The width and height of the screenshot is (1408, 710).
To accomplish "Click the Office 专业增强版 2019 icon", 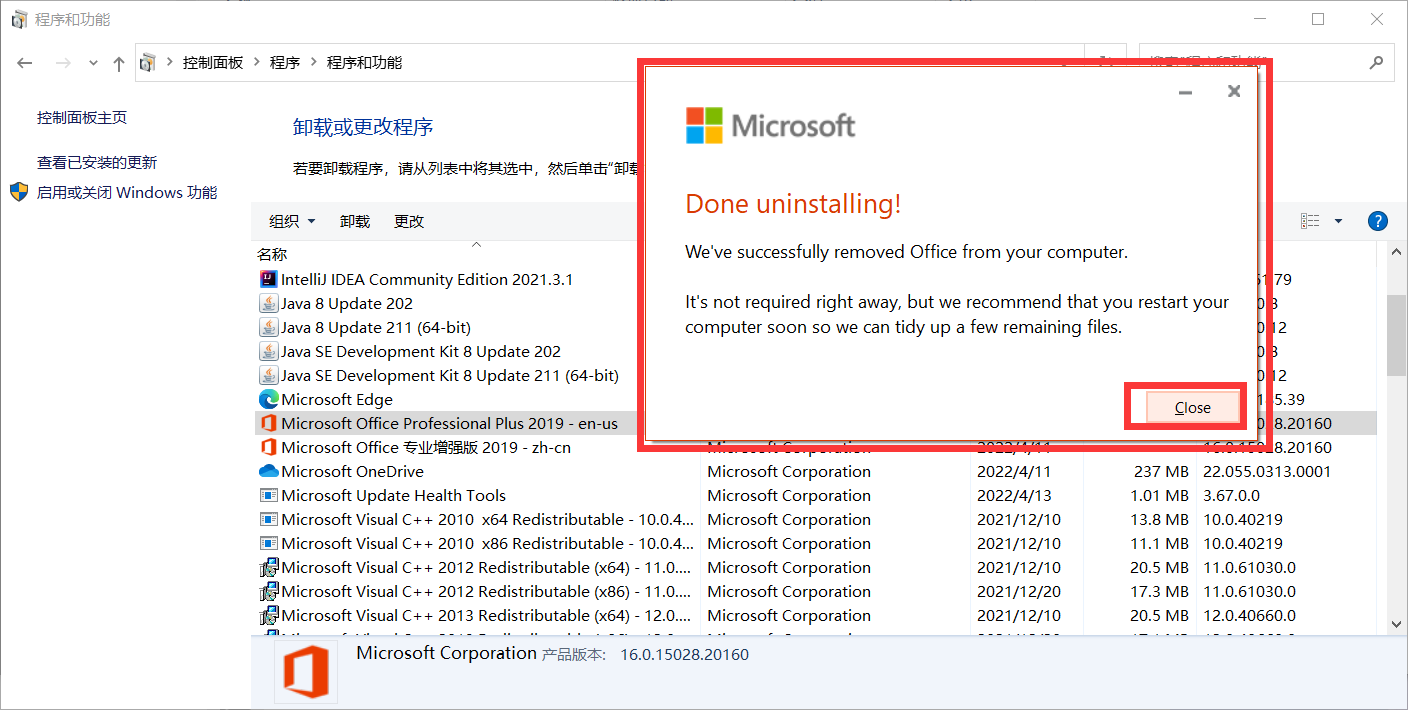I will 268,447.
